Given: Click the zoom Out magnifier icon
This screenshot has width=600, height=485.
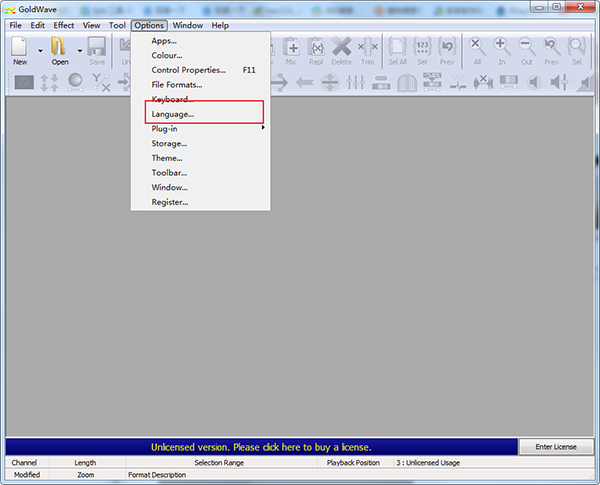Looking at the screenshot, I should pyautogui.click(x=527, y=47).
